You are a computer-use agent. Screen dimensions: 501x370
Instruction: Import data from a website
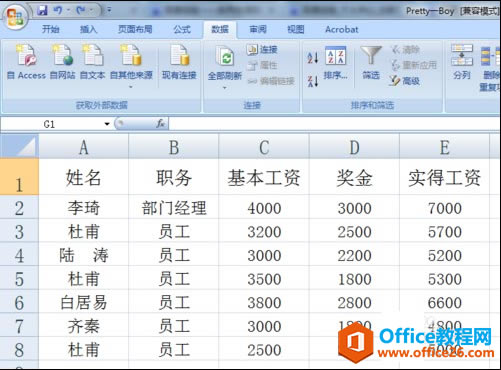tap(62, 63)
